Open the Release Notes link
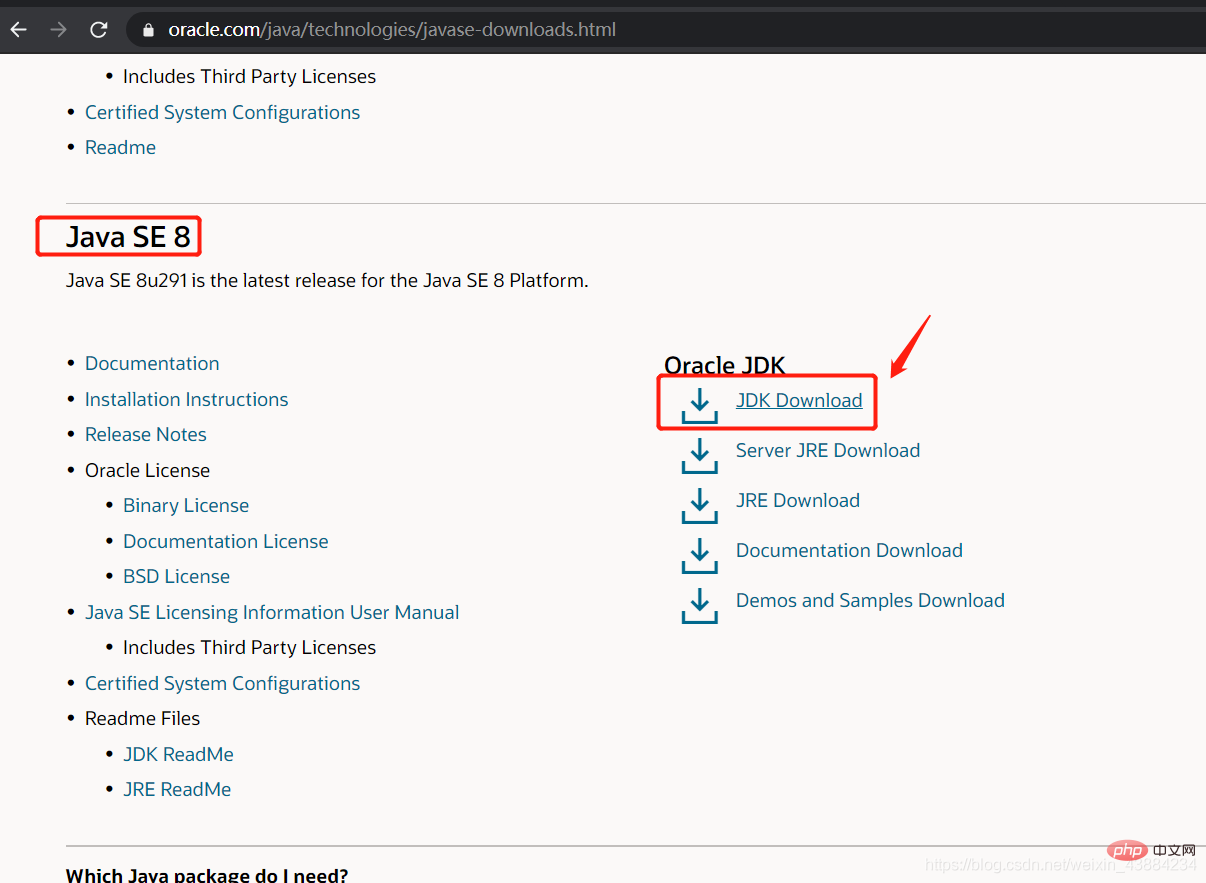The width and height of the screenshot is (1206, 883). (146, 434)
